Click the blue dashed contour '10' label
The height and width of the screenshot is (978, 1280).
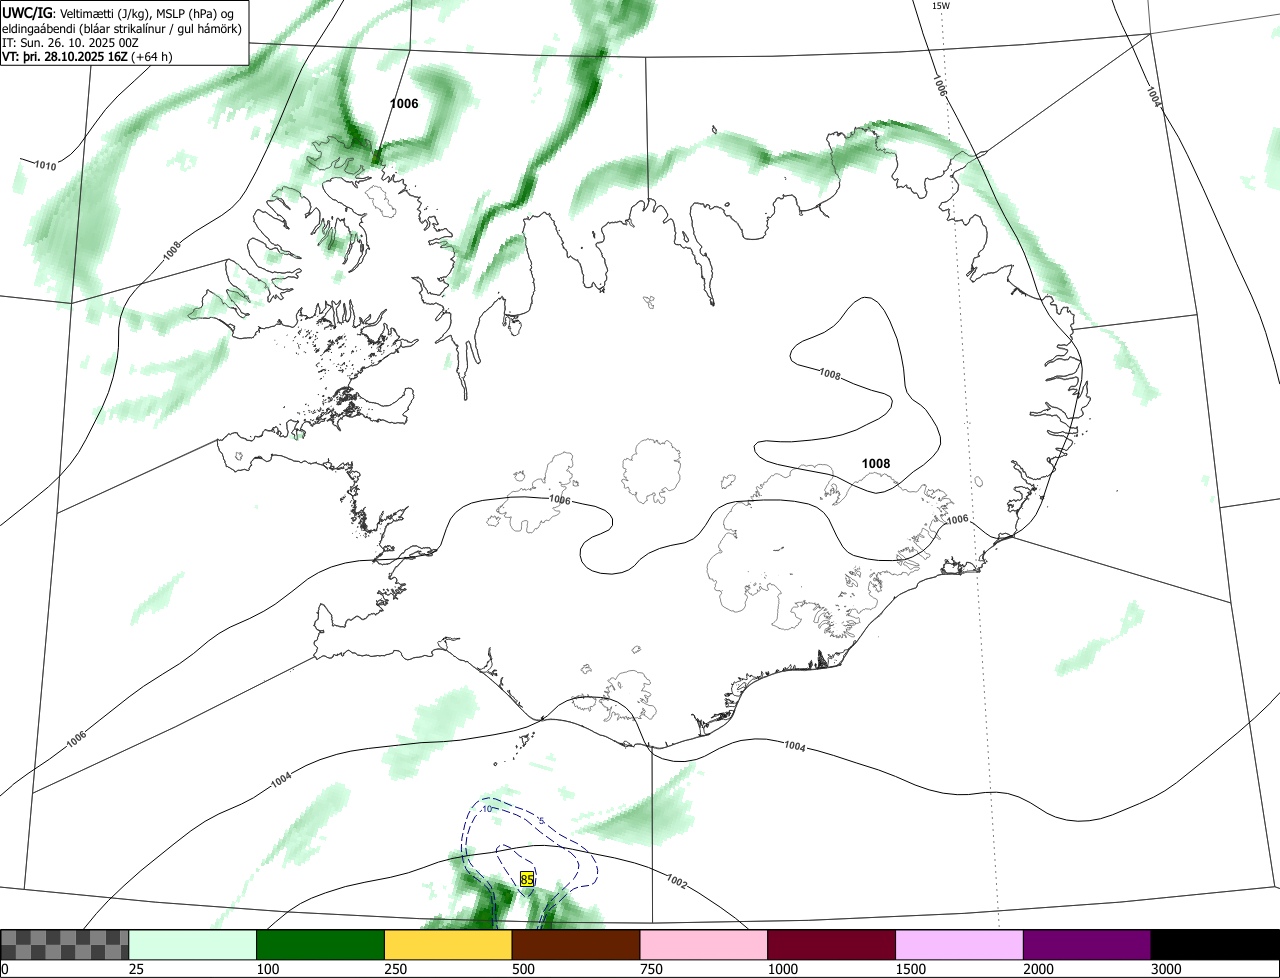487,809
